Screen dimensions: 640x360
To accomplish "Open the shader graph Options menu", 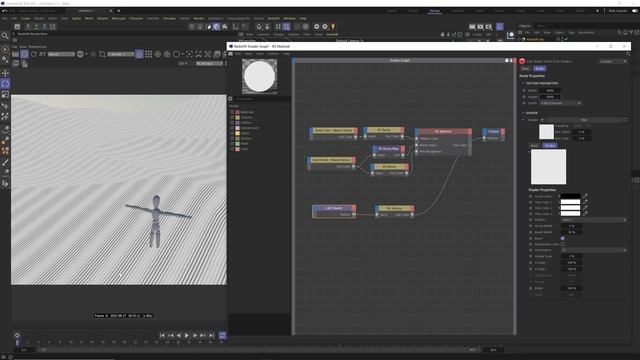I will click(x=273, y=53).
